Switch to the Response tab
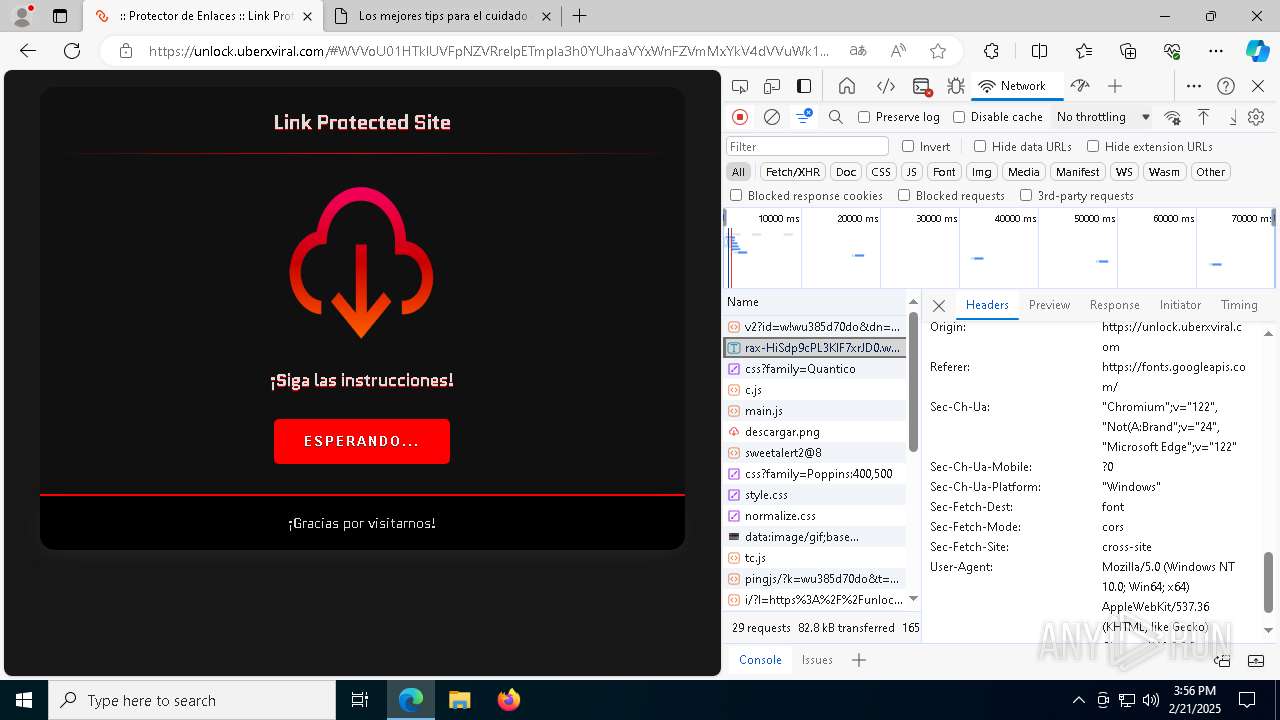1280x720 pixels. (1114, 305)
